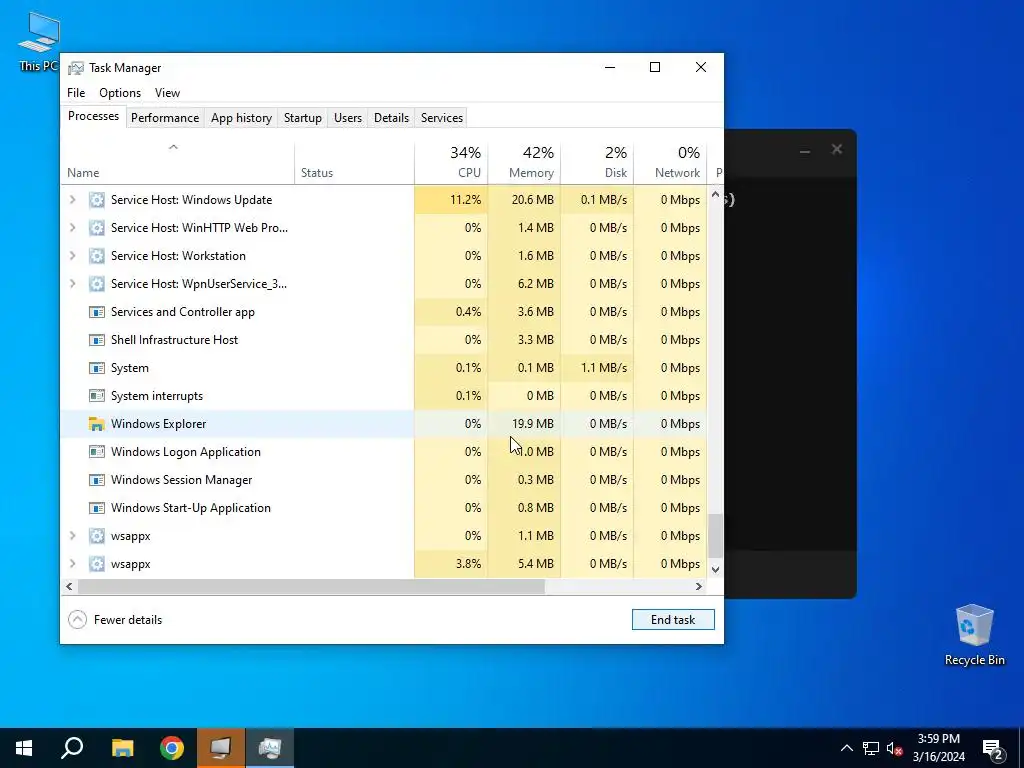Open the Options menu
Viewport: 1024px width, 768px height.
click(x=120, y=93)
